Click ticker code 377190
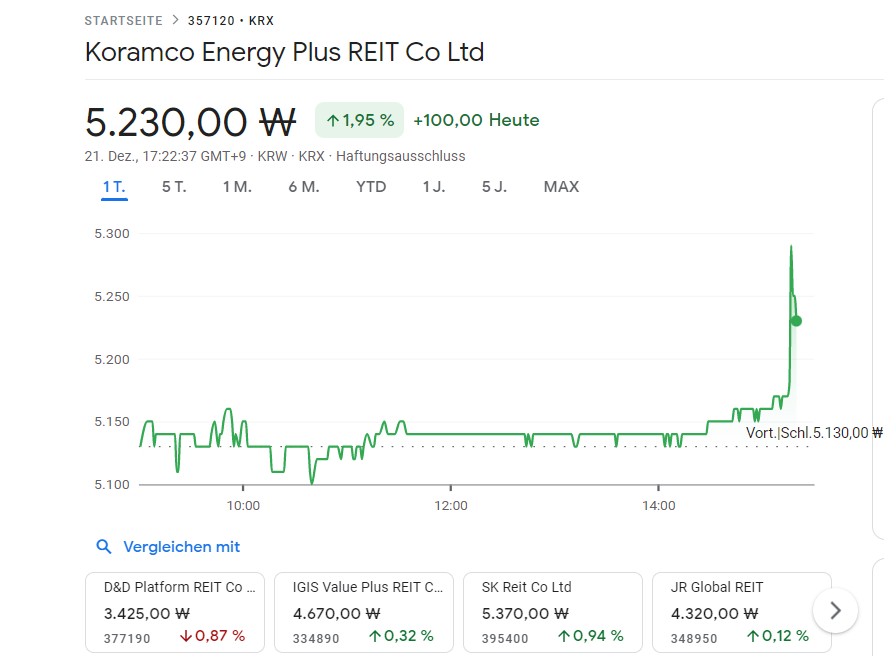The height and width of the screenshot is (656, 884). pos(127,639)
